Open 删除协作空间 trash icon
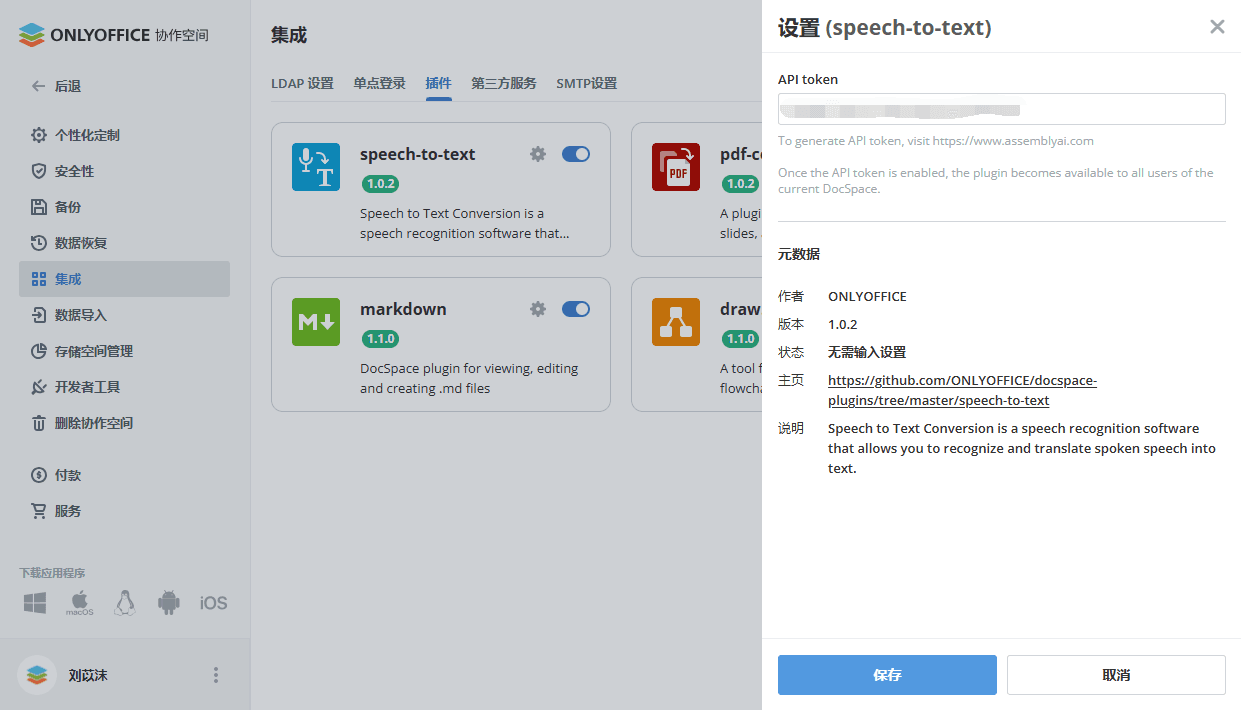1241x710 pixels. (x=38, y=423)
